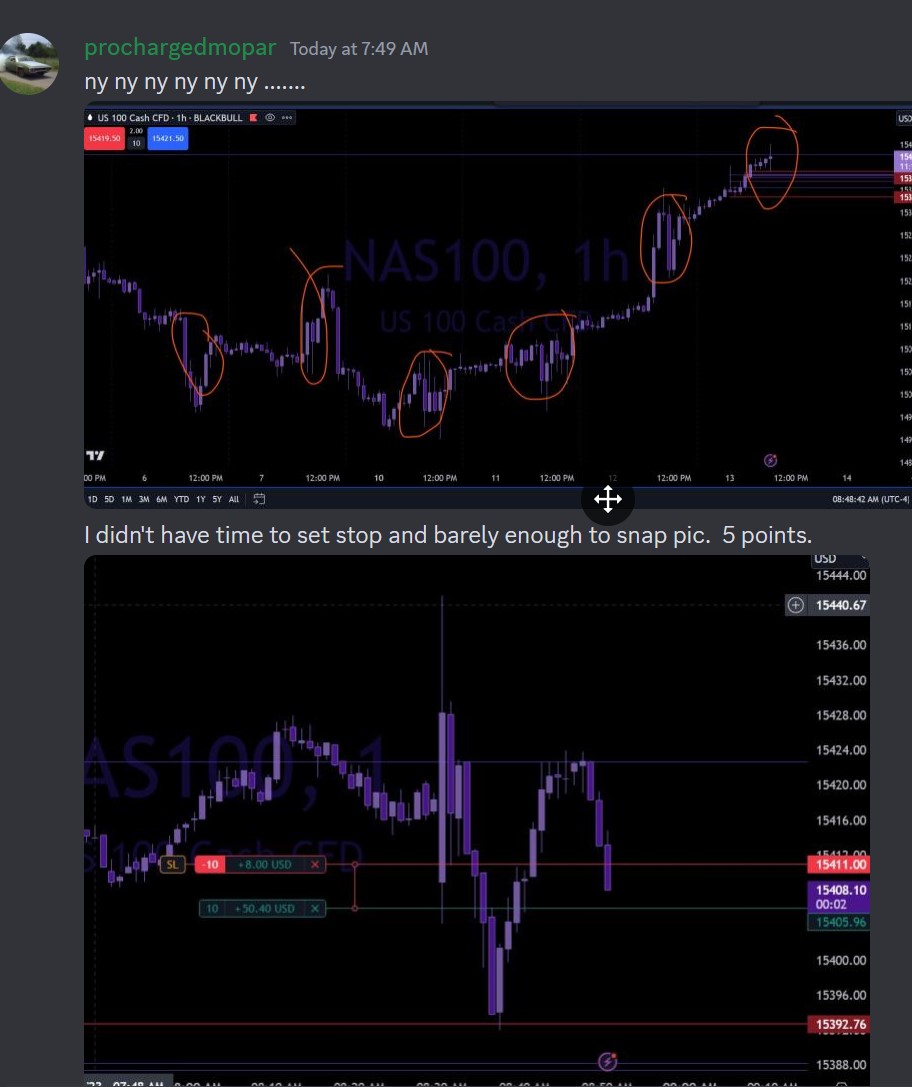The height and width of the screenshot is (1087, 912).
Task: Click the TradingView logo on the top chart
Action: (96, 455)
